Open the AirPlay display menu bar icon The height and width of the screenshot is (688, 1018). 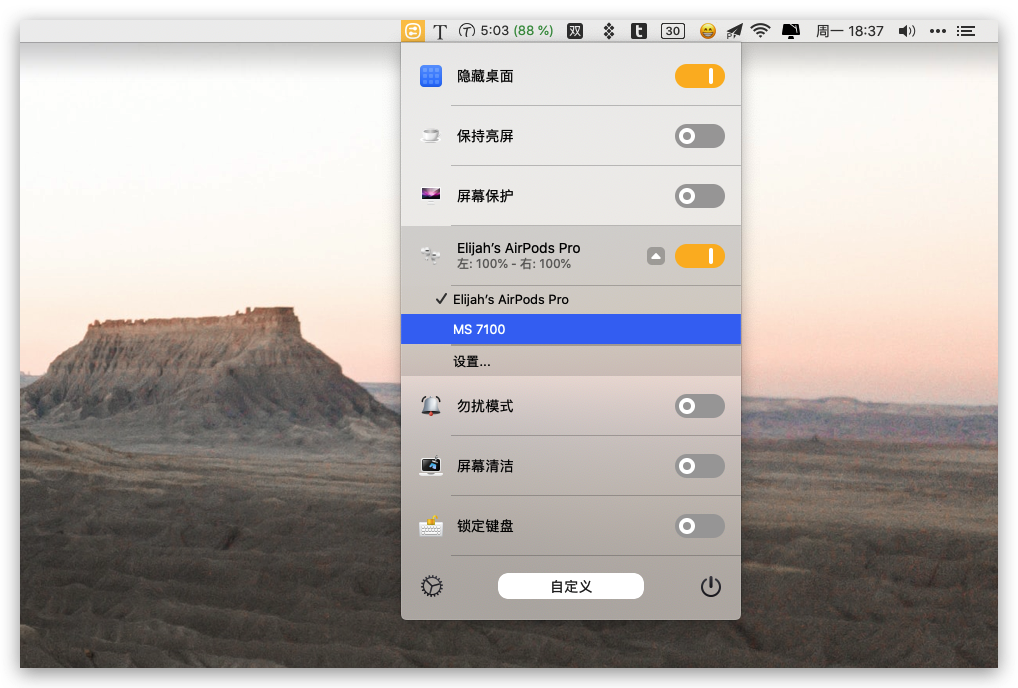791,31
